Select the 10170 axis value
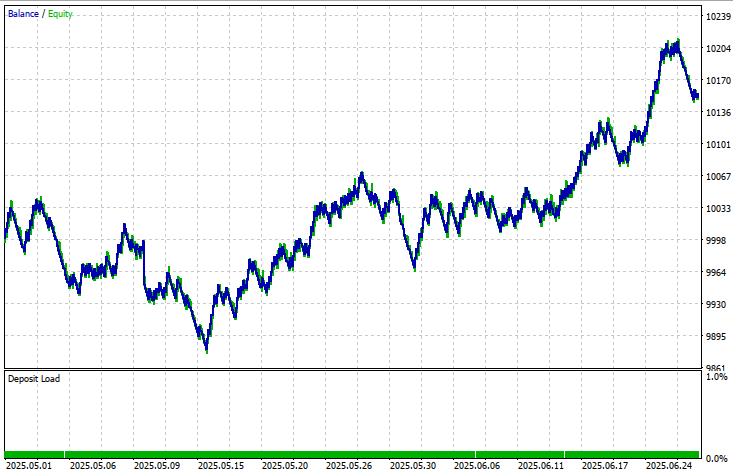Image resolution: width=733 pixels, height=474 pixels. [x=718, y=81]
